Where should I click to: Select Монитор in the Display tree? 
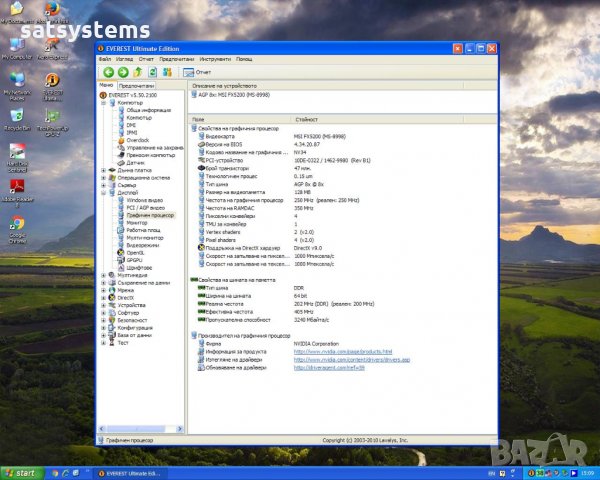coord(136,222)
